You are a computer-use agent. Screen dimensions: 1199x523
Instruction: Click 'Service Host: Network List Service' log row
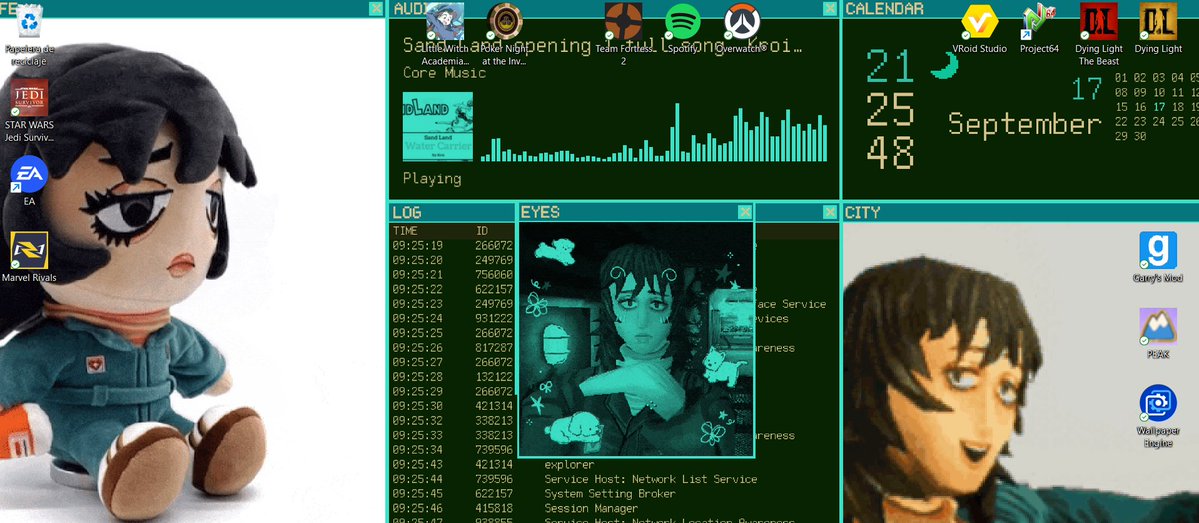651,479
